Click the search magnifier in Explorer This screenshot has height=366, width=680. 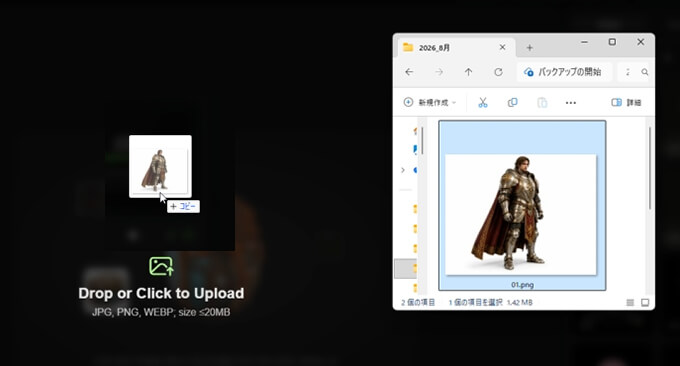pos(645,72)
